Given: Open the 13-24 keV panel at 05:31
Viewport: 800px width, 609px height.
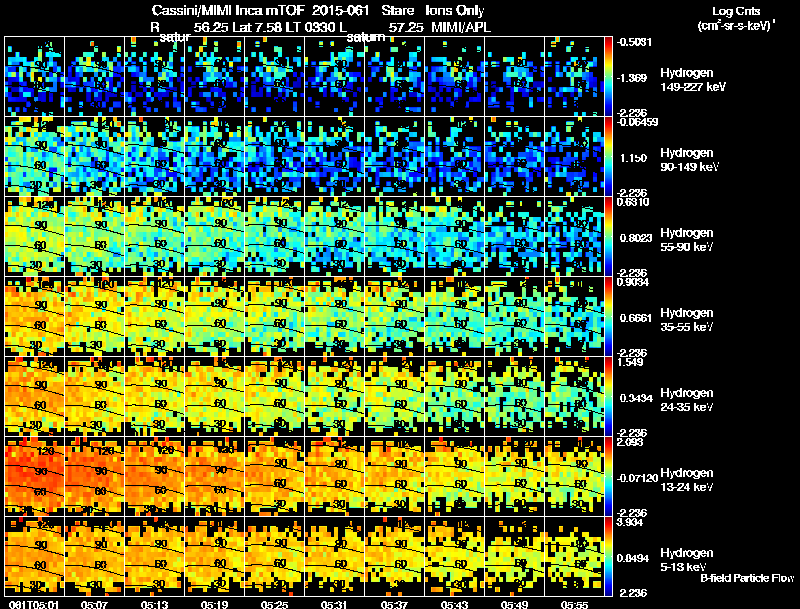Looking at the screenshot, I should (335, 477).
